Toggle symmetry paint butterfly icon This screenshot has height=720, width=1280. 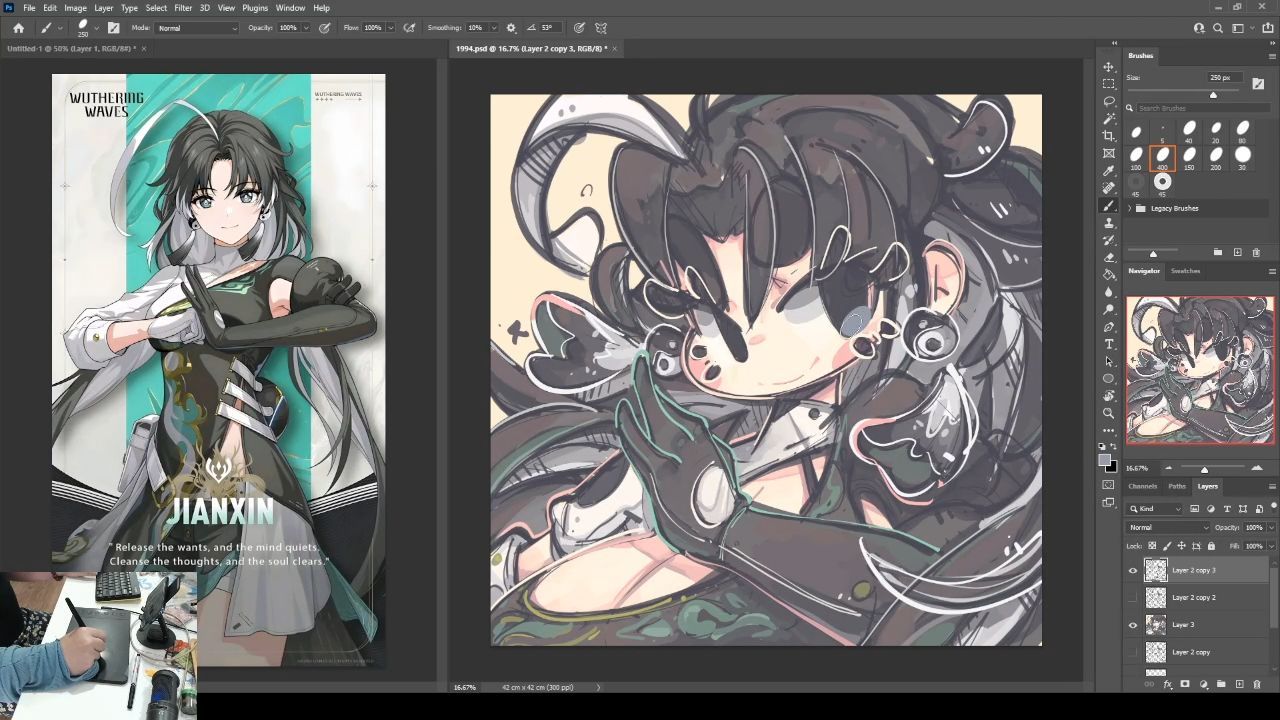coord(601,28)
